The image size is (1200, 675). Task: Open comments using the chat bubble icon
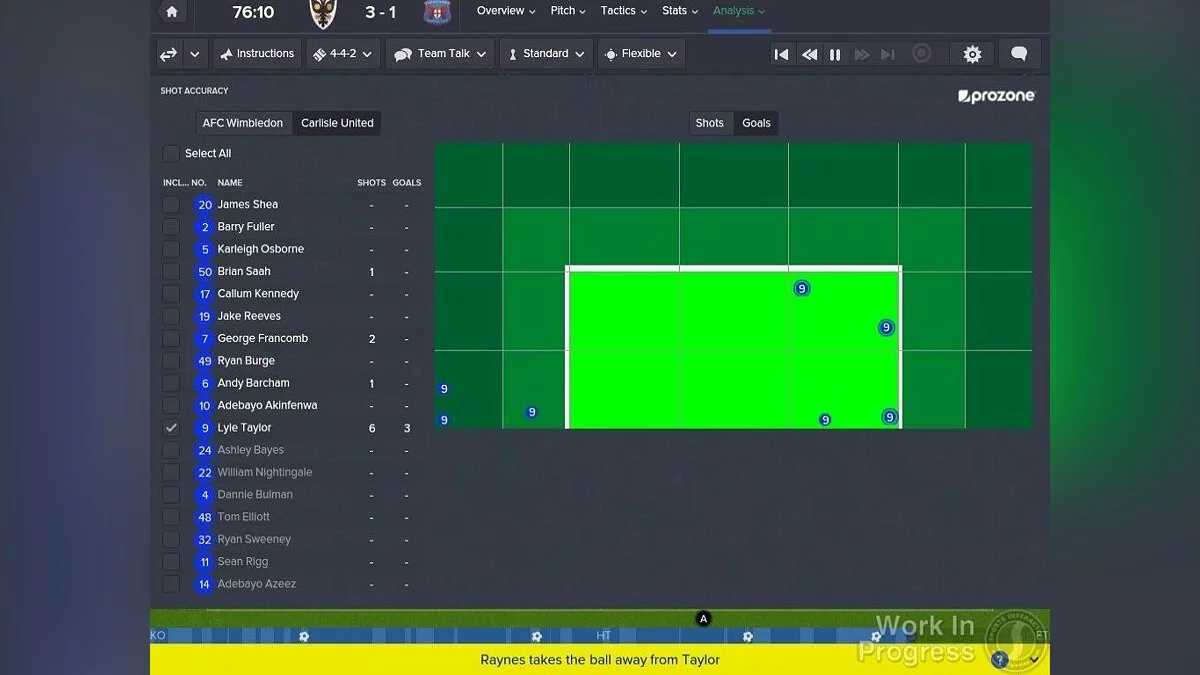coord(1019,54)
